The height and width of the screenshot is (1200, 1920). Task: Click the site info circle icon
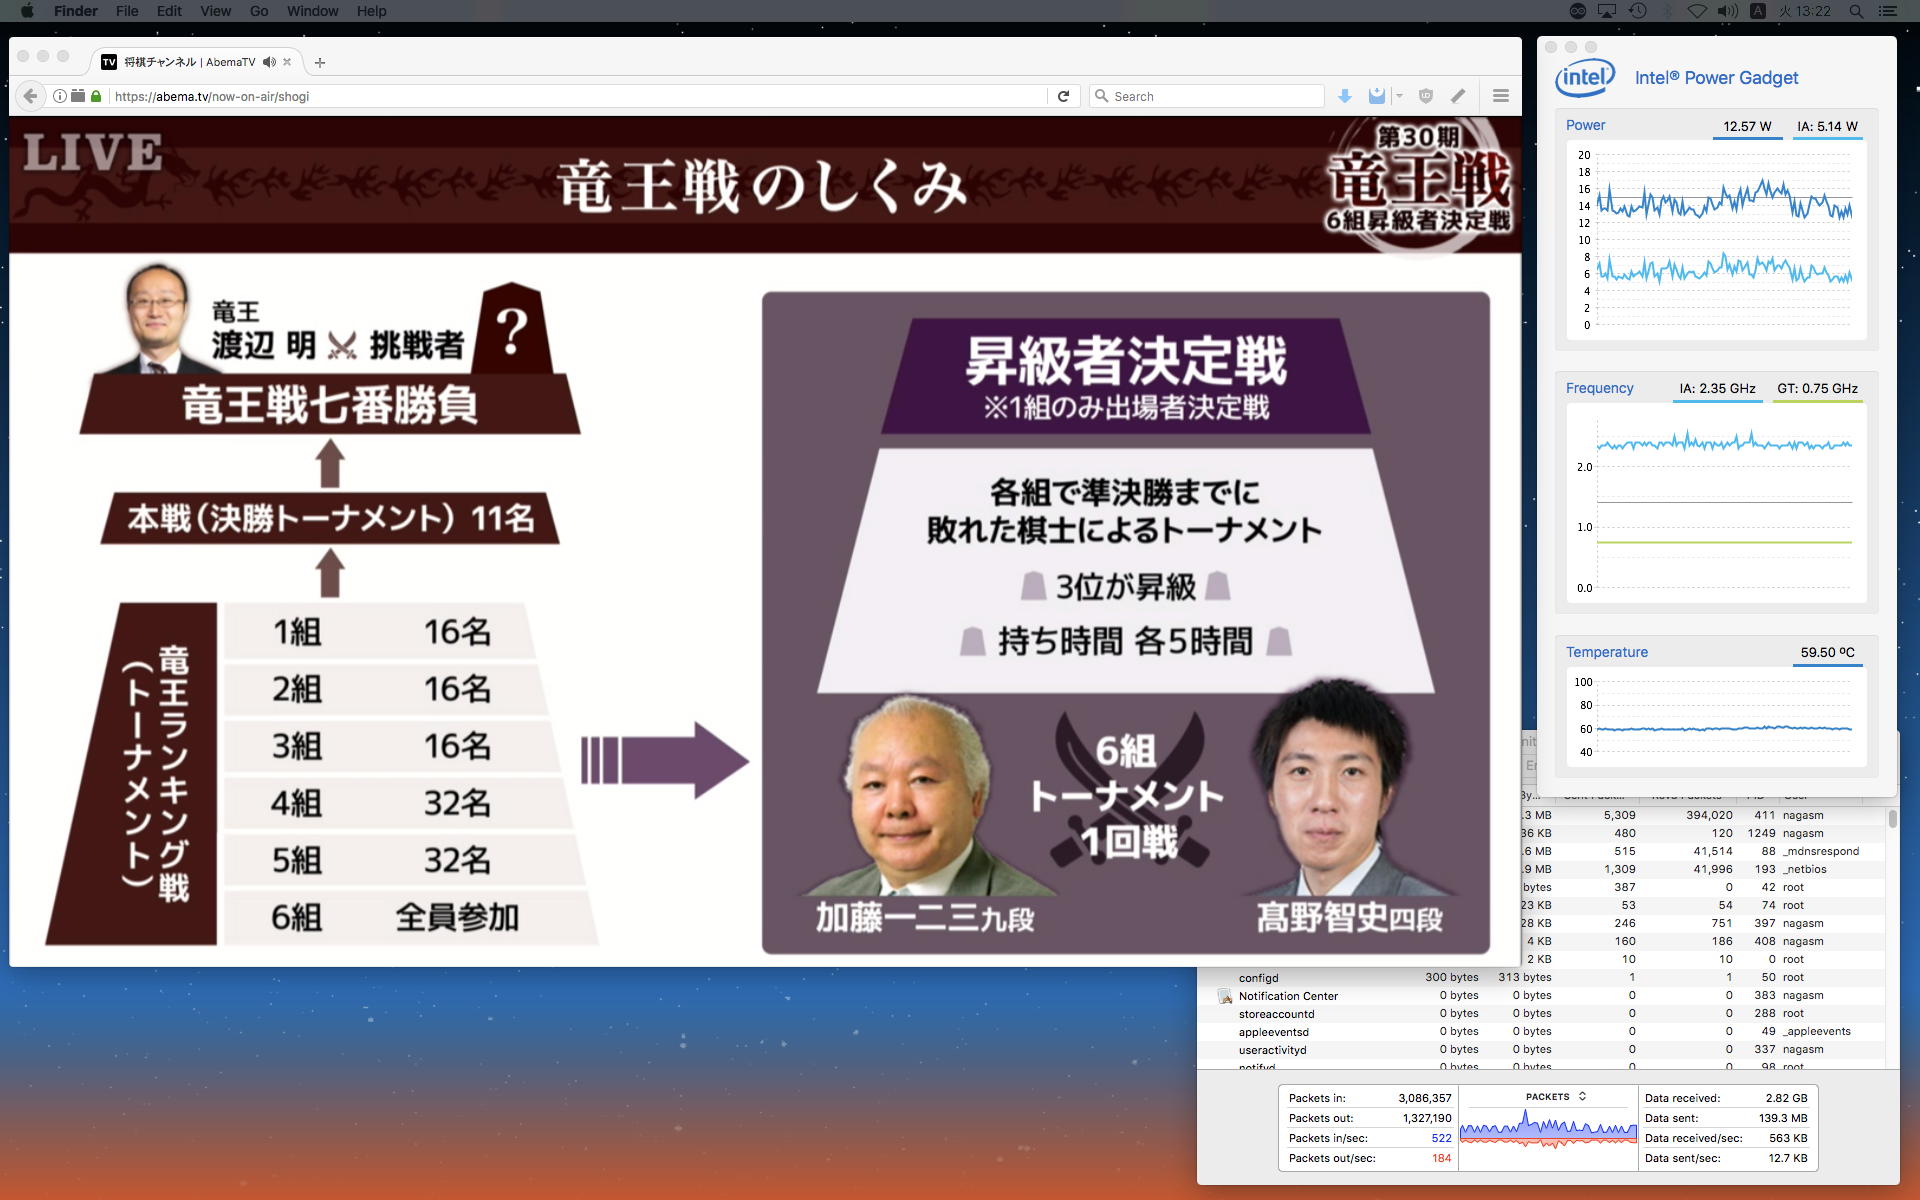point(60,96)
